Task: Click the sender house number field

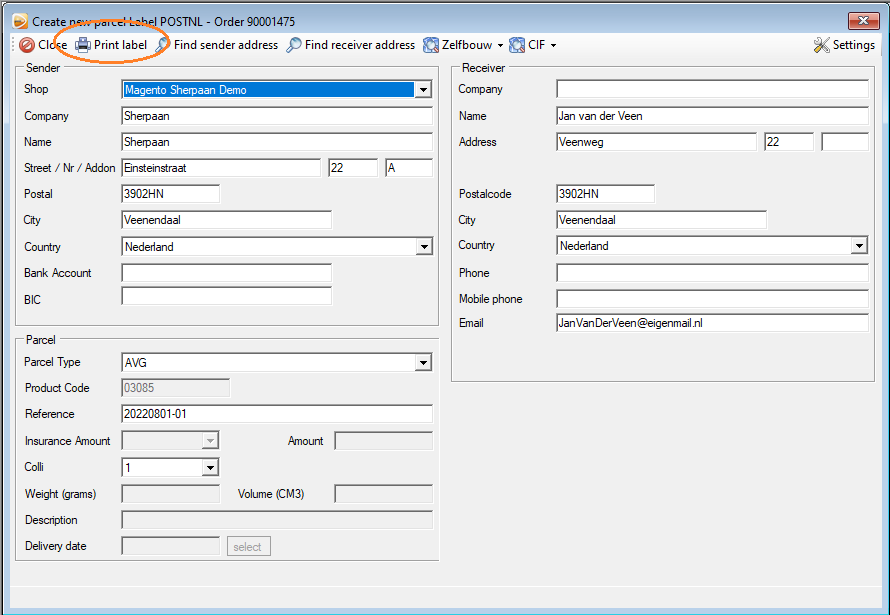Action: tap(353, 168)
